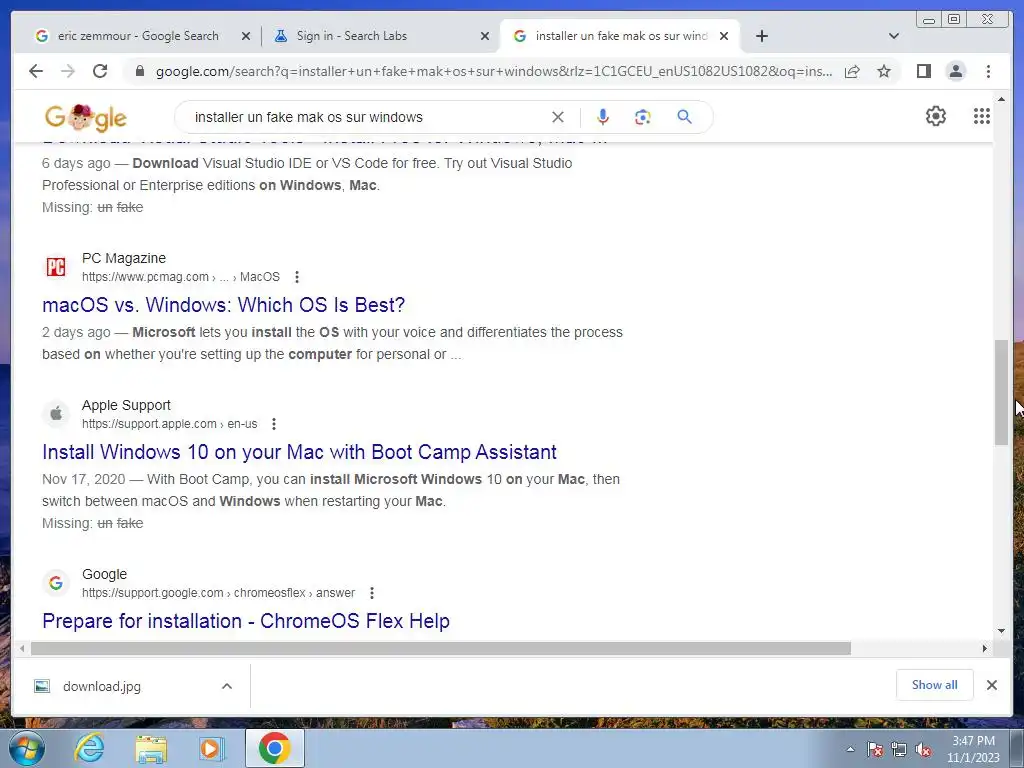The image size is (1024, 768).
Task: Close the current installer search tab
Action: [x=724, y=37]
